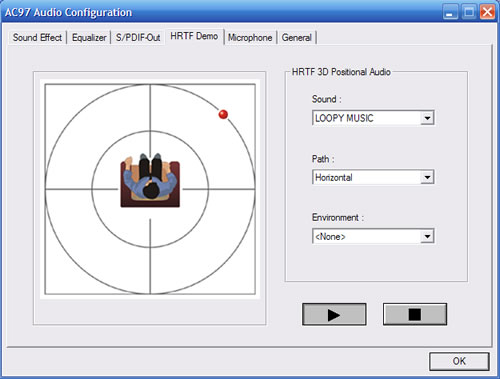Open the Sound dropdown arrow

[427, 118]
